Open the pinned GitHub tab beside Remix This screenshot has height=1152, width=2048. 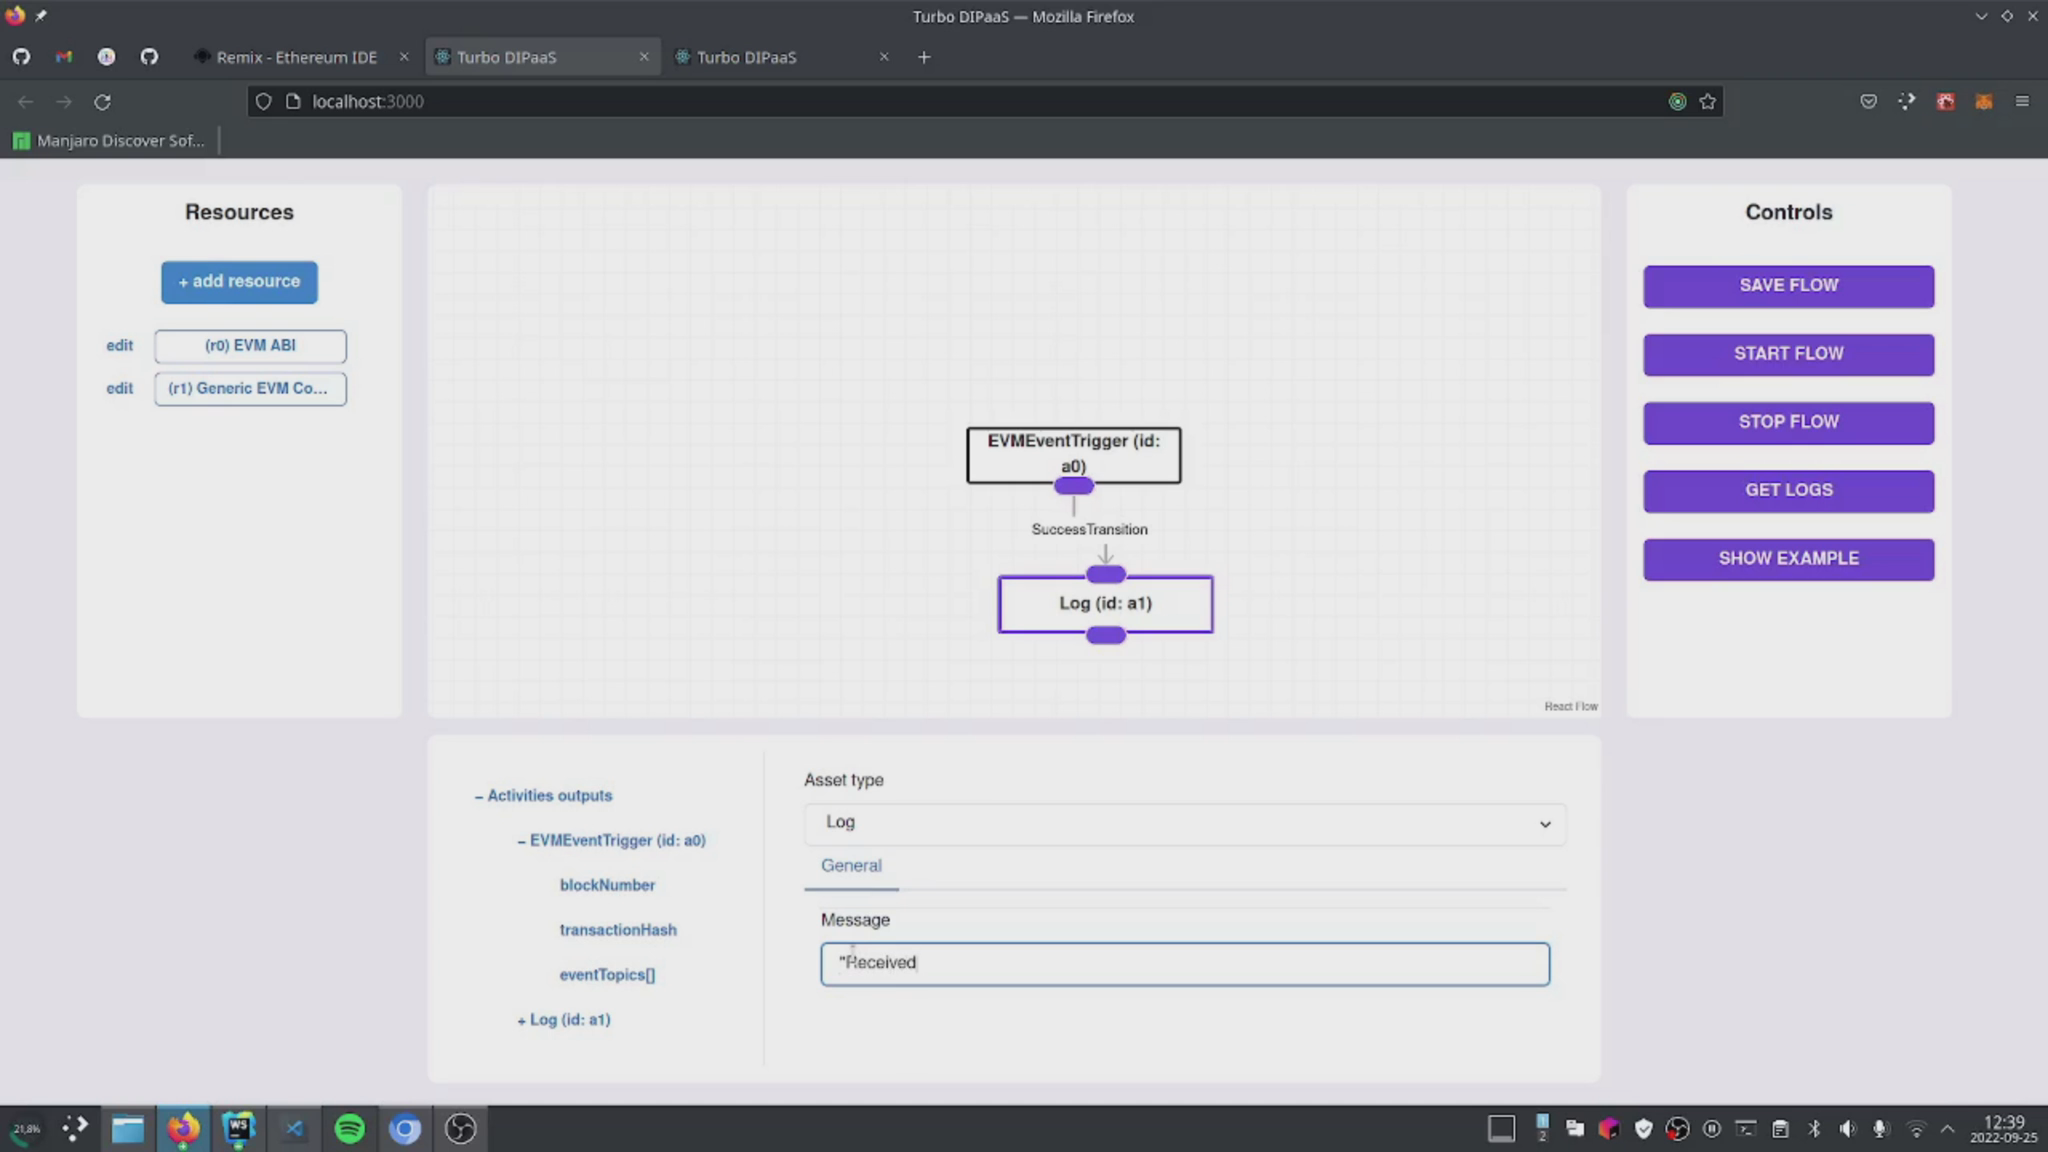pyautogui.click(x=149, y=57)
